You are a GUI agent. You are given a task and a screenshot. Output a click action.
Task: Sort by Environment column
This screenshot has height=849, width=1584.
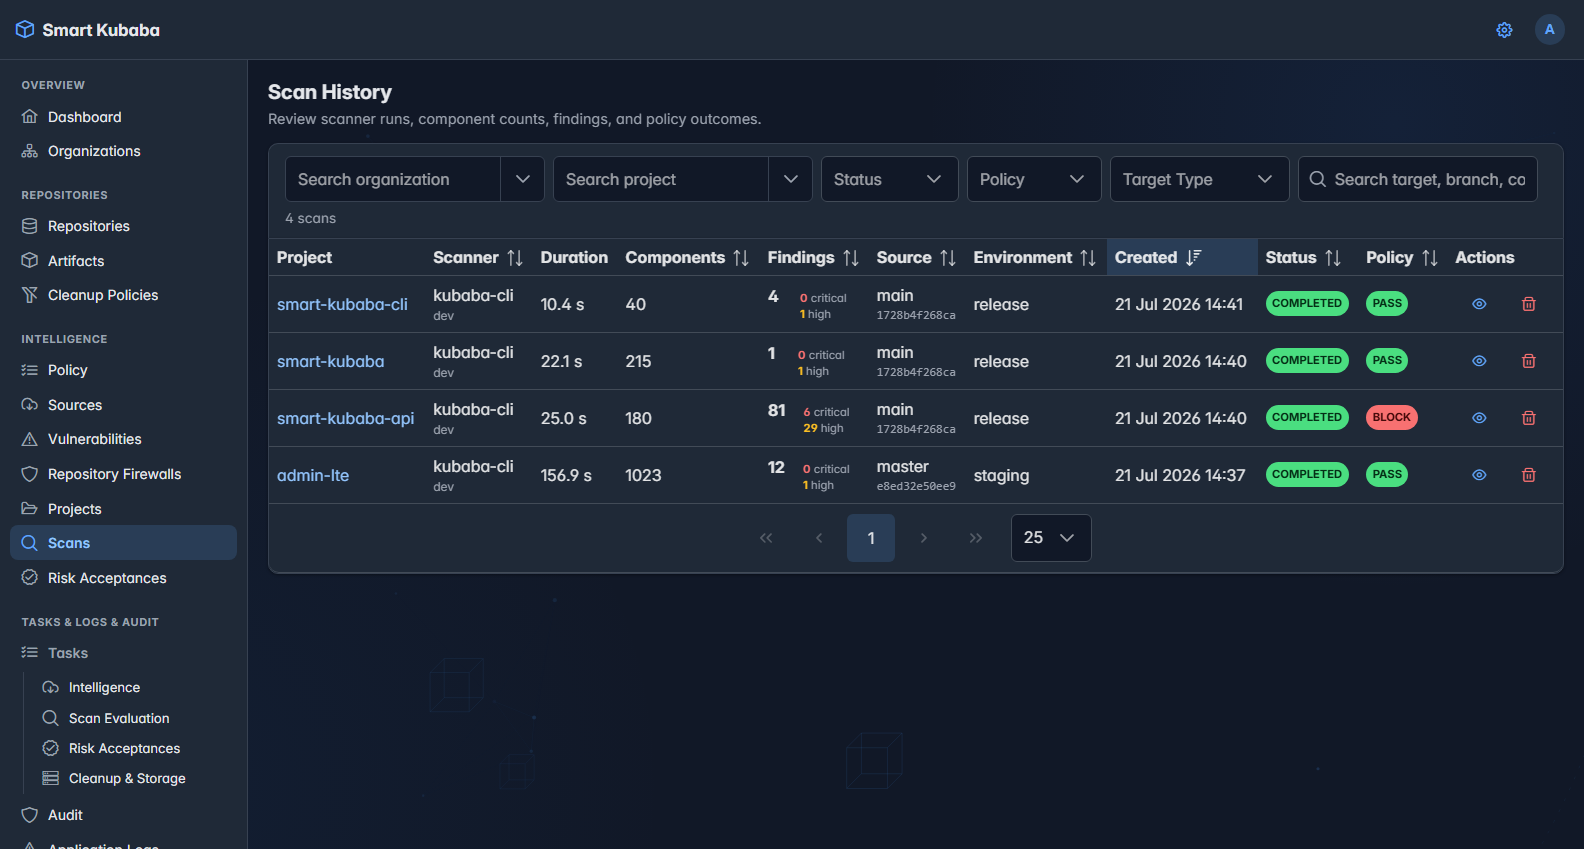(1088, 258)
